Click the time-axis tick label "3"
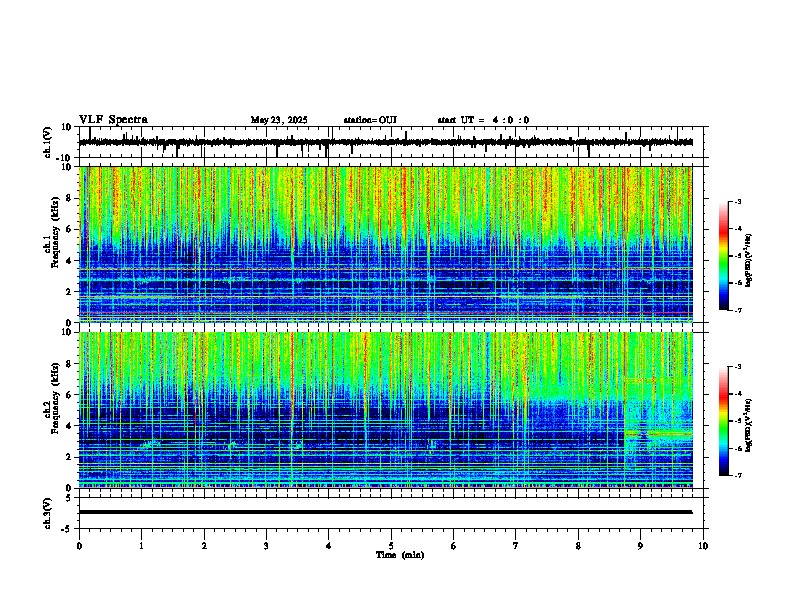This screenshot has height=612, width=792. point(266,546)
